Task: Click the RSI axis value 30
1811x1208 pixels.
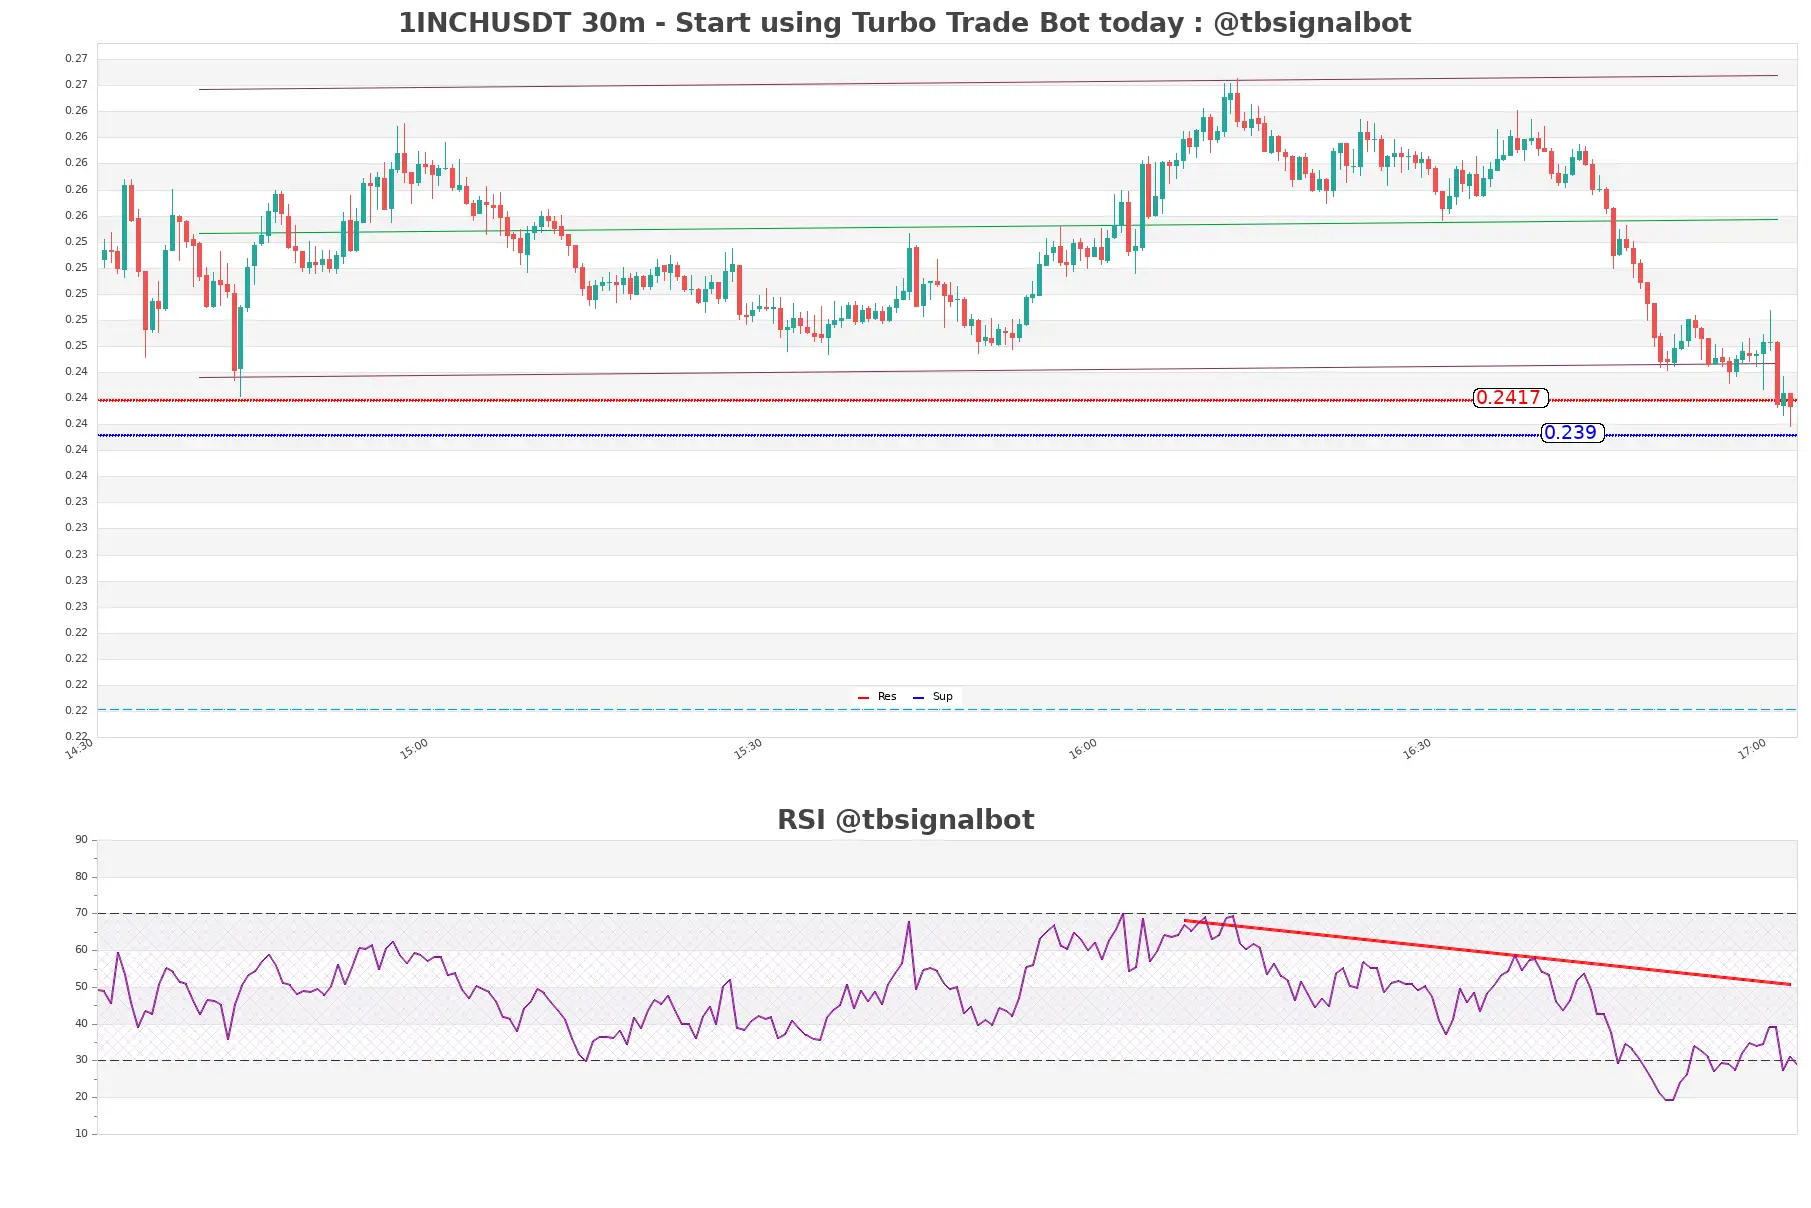Action: click(81, 1060)
